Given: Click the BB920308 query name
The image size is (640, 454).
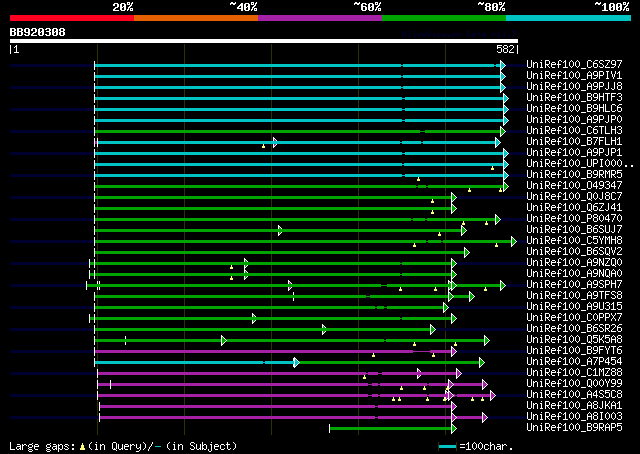Looking at the screenshot, I should click(38, 32).
